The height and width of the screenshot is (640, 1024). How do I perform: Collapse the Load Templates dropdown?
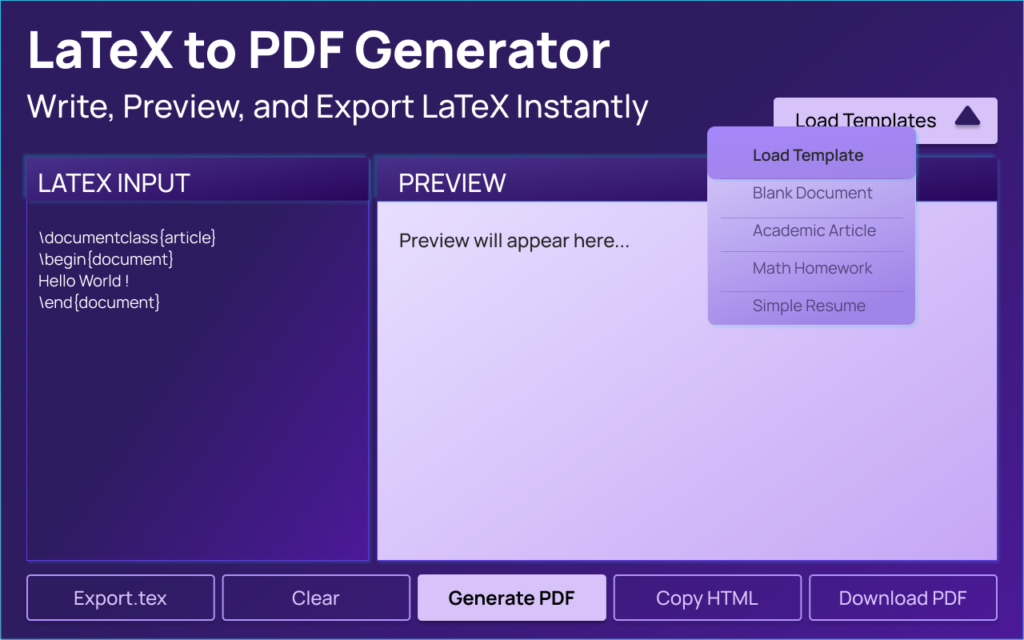(865, 120)
